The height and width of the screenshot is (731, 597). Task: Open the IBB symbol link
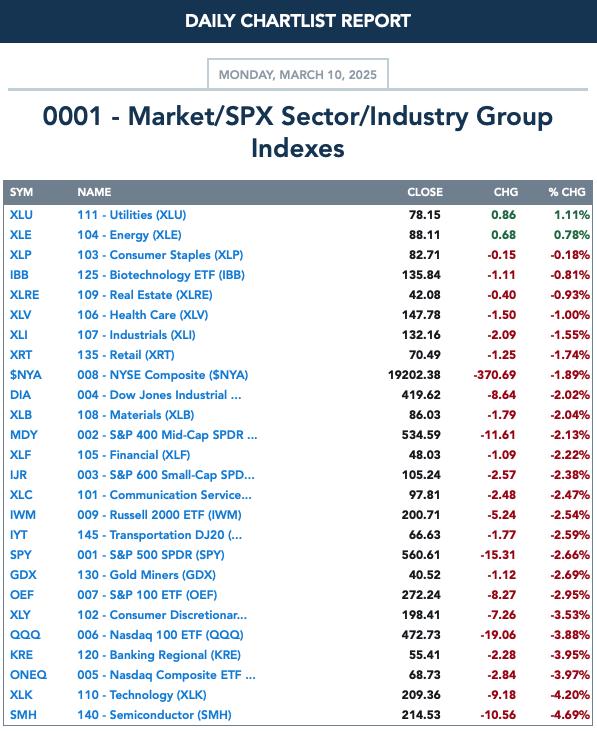[x=19, y=275]
